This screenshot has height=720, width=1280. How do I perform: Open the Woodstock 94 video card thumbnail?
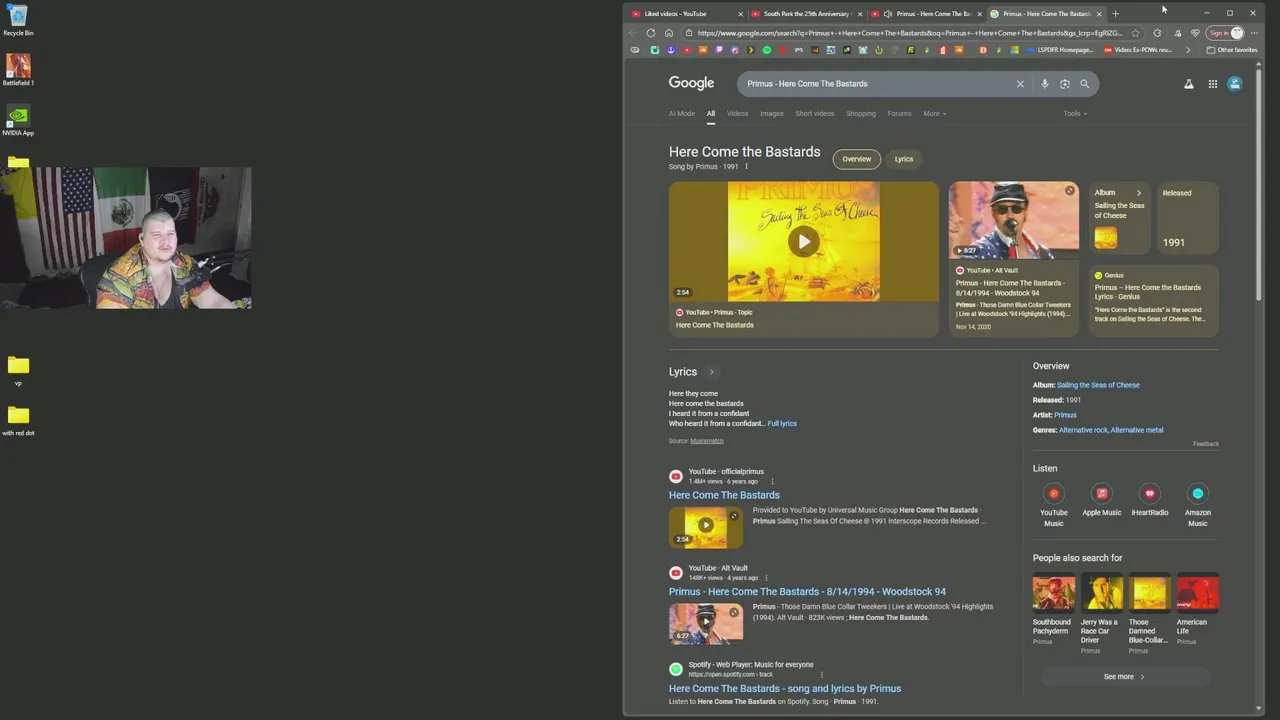1014,220
